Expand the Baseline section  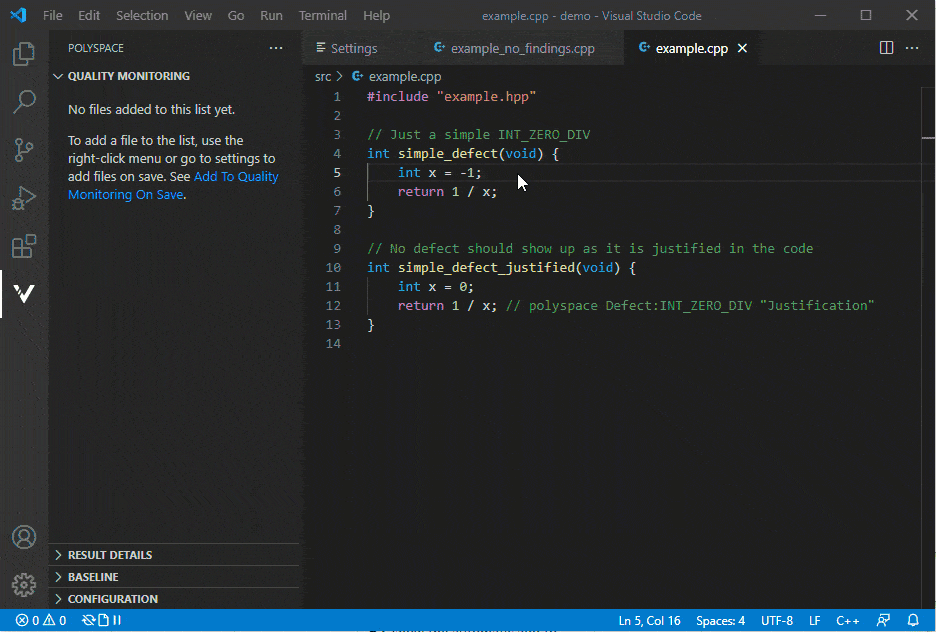(x=93, y=577)
